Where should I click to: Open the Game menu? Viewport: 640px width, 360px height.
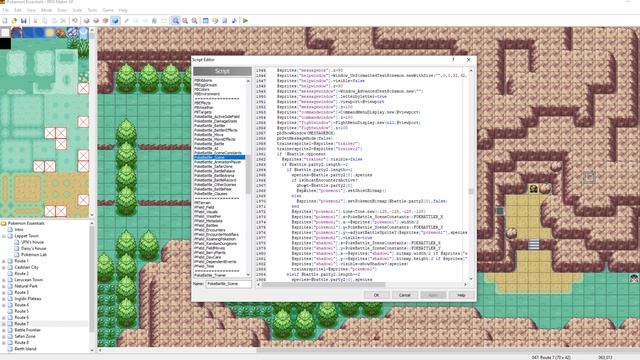pos(108,10)
